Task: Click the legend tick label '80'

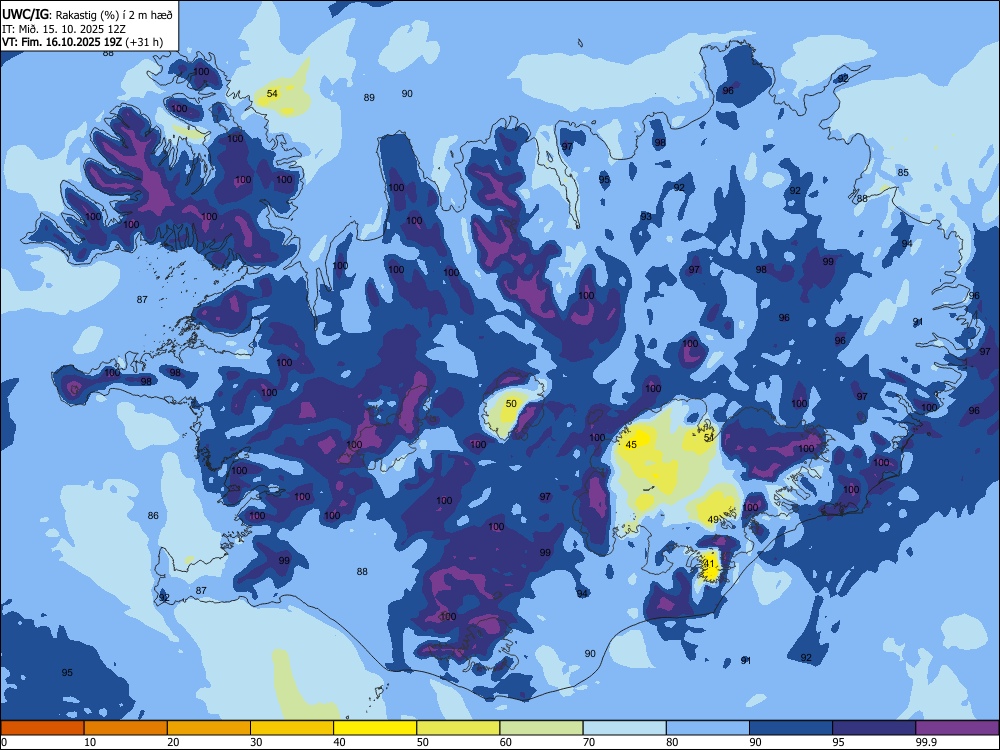Action: point(672,742)
